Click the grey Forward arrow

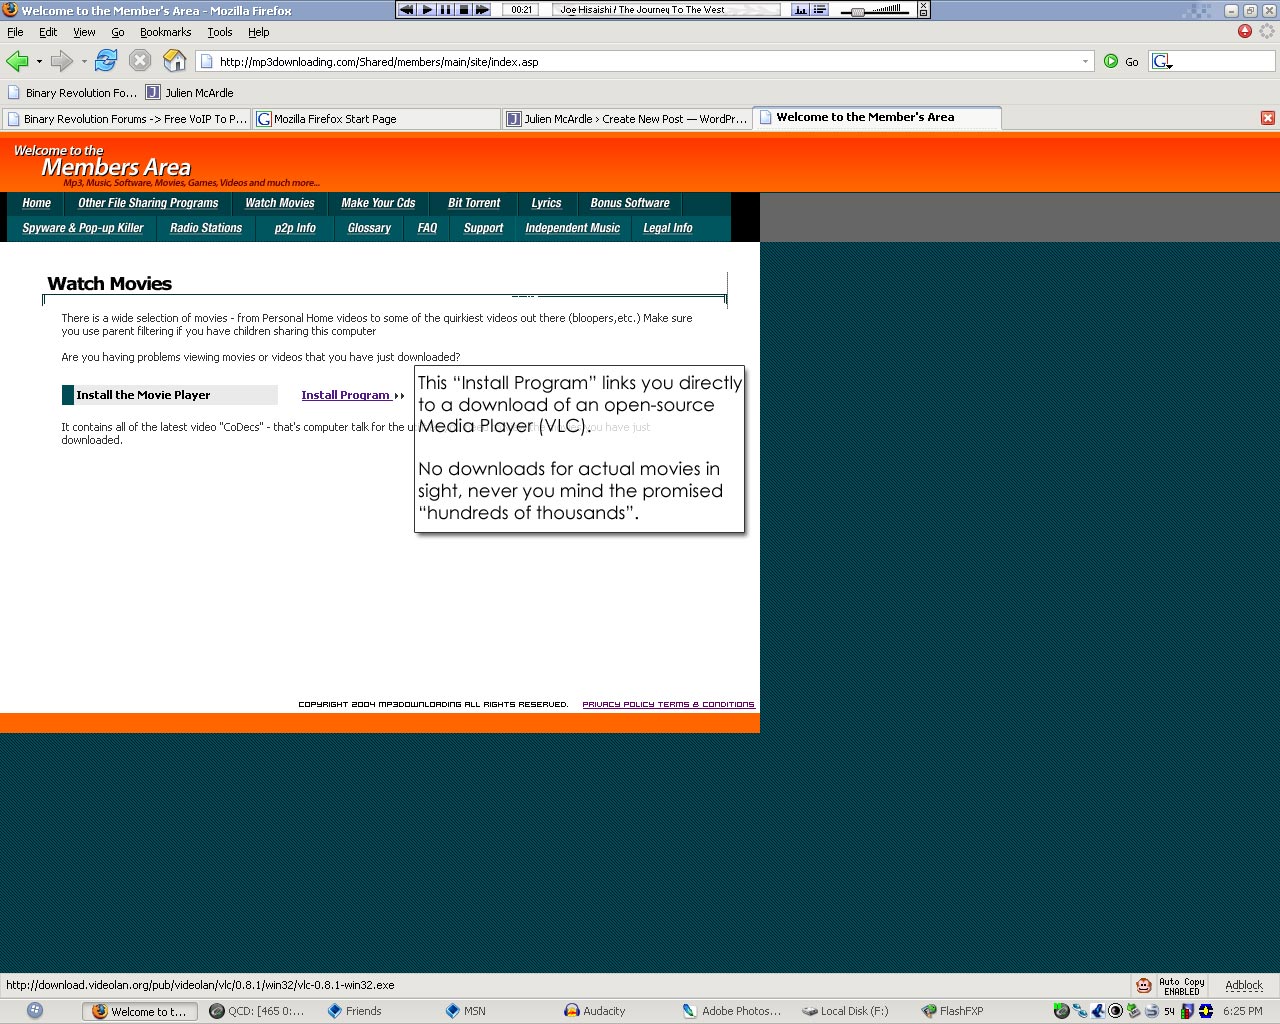coord(62,61)
